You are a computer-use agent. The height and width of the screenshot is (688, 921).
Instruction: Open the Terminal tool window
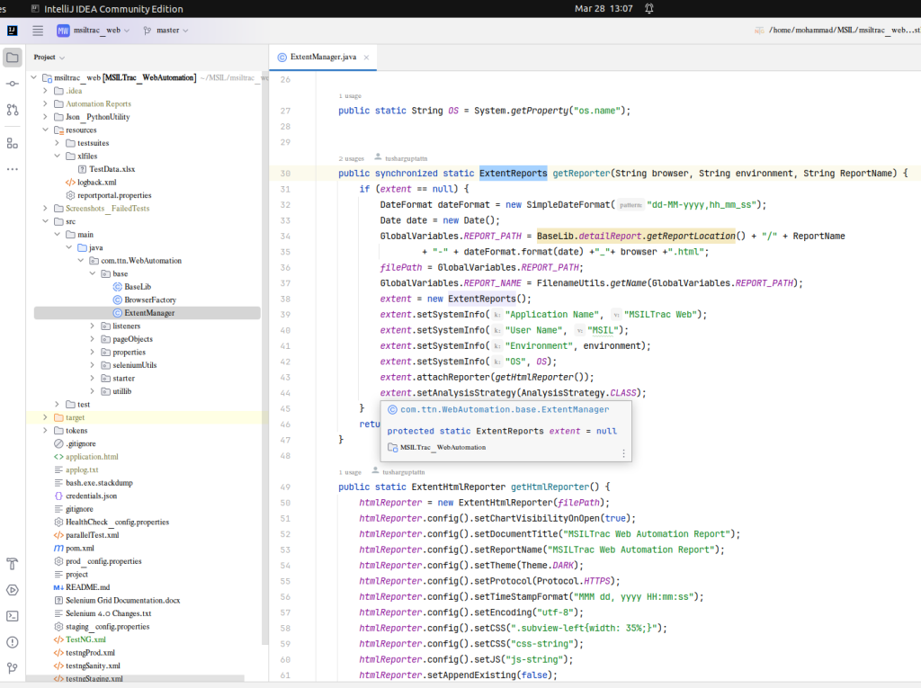(12, 616)
